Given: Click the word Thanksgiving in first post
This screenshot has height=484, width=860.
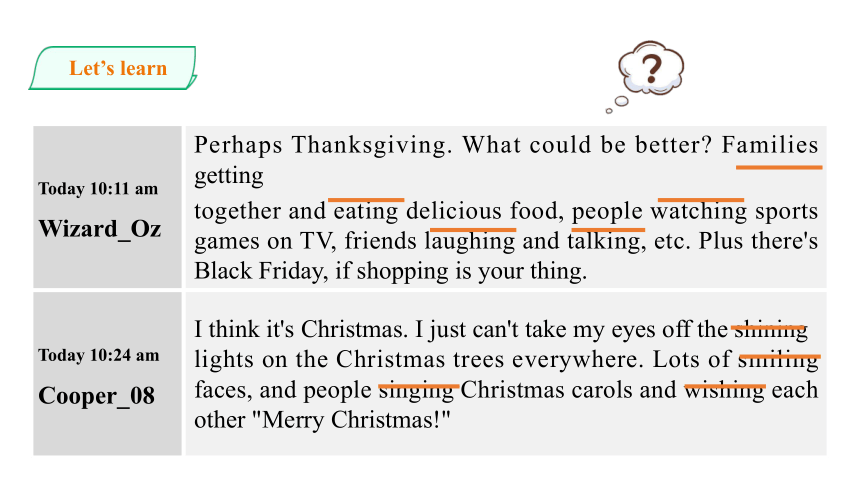Looking at the screenshot, I should point(372,145).
